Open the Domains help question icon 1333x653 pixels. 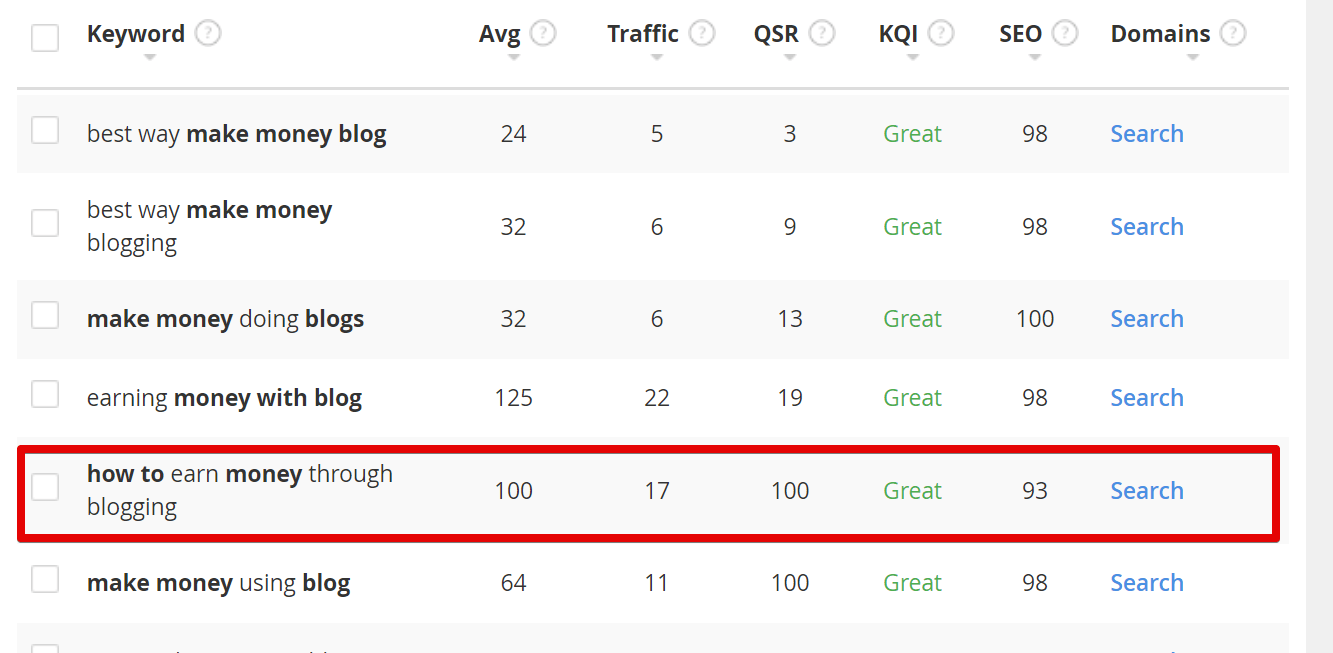tap(1233, 34)
